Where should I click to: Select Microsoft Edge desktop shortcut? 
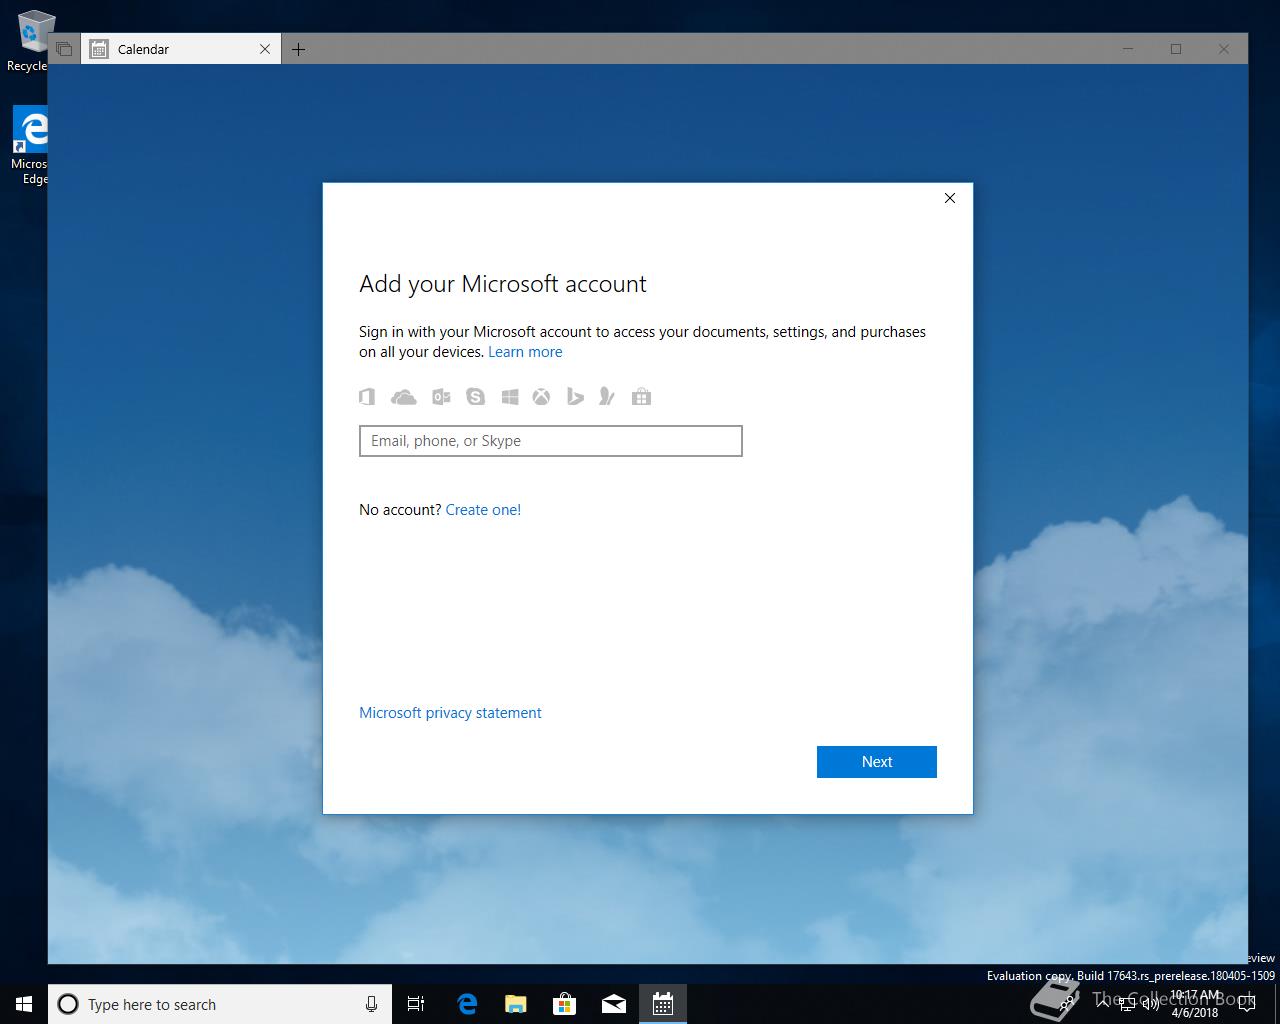point(30,146)
